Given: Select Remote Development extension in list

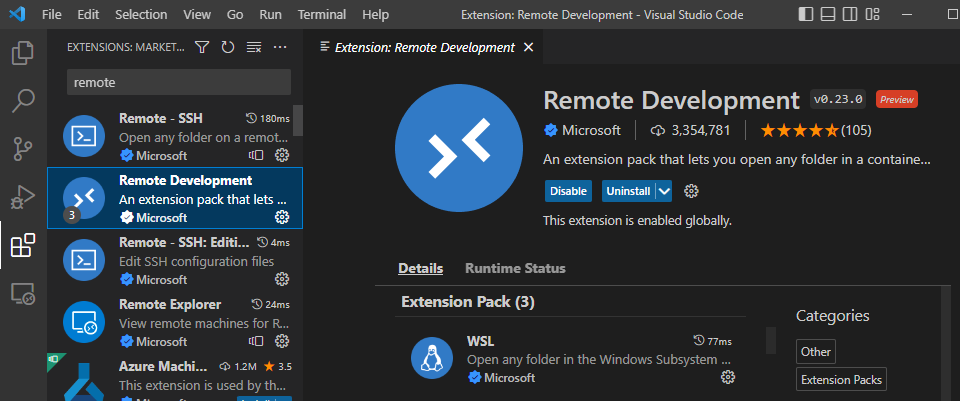Looking at the screenshot, I should (x=174, y=198).
